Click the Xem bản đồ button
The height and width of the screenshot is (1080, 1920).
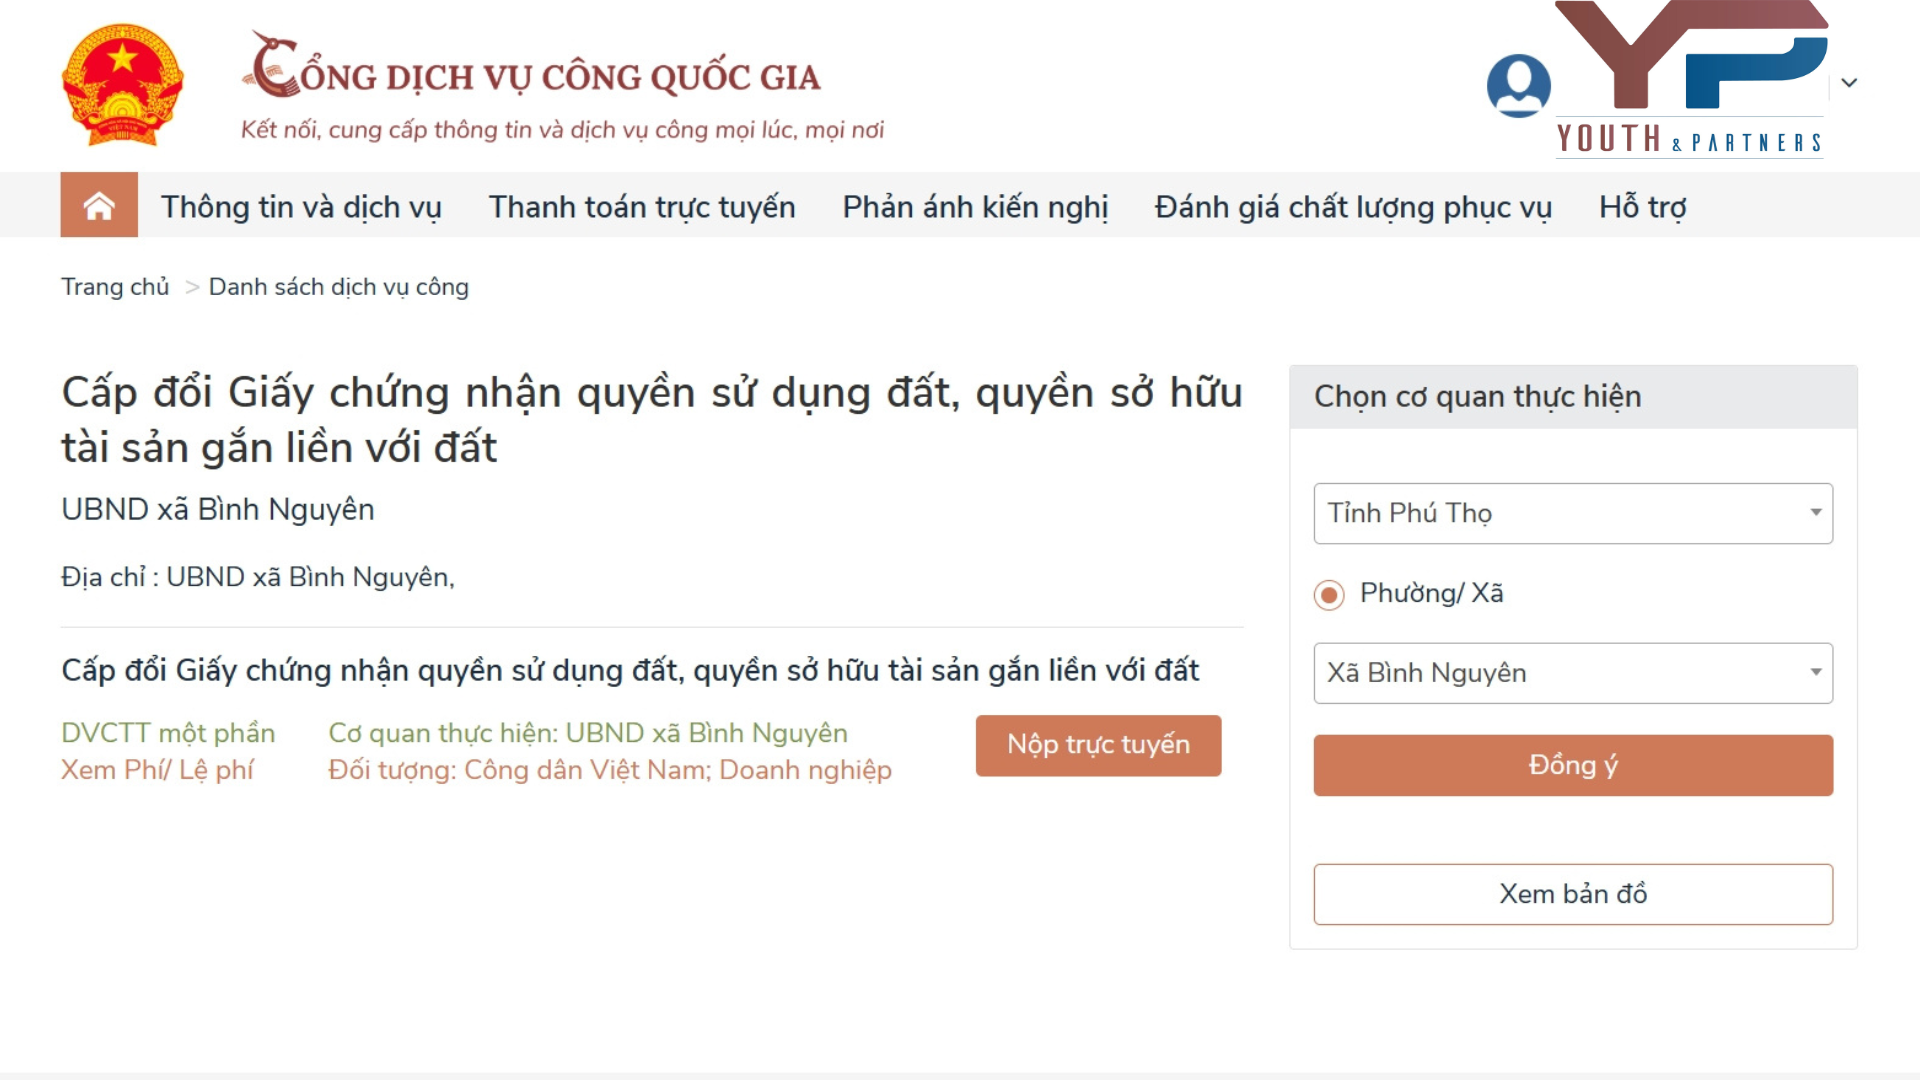[1572, 894]
